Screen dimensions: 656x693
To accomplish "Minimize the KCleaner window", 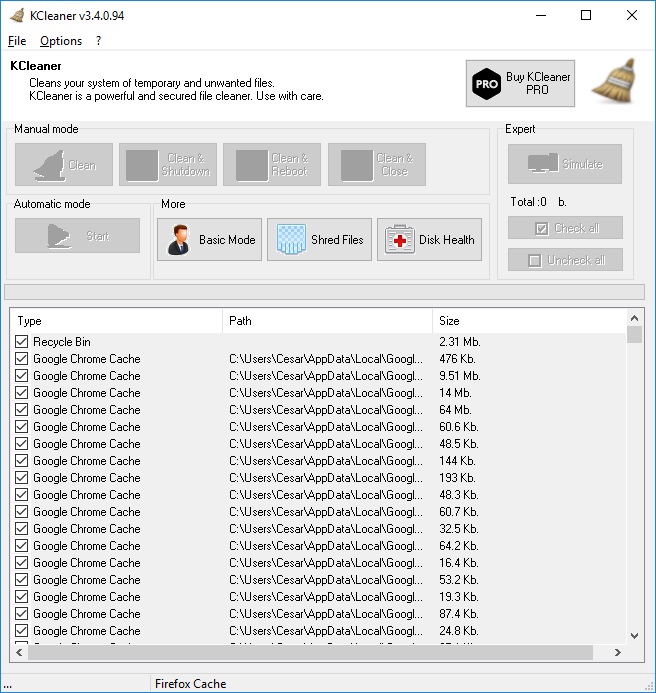I will pos(541,15).
